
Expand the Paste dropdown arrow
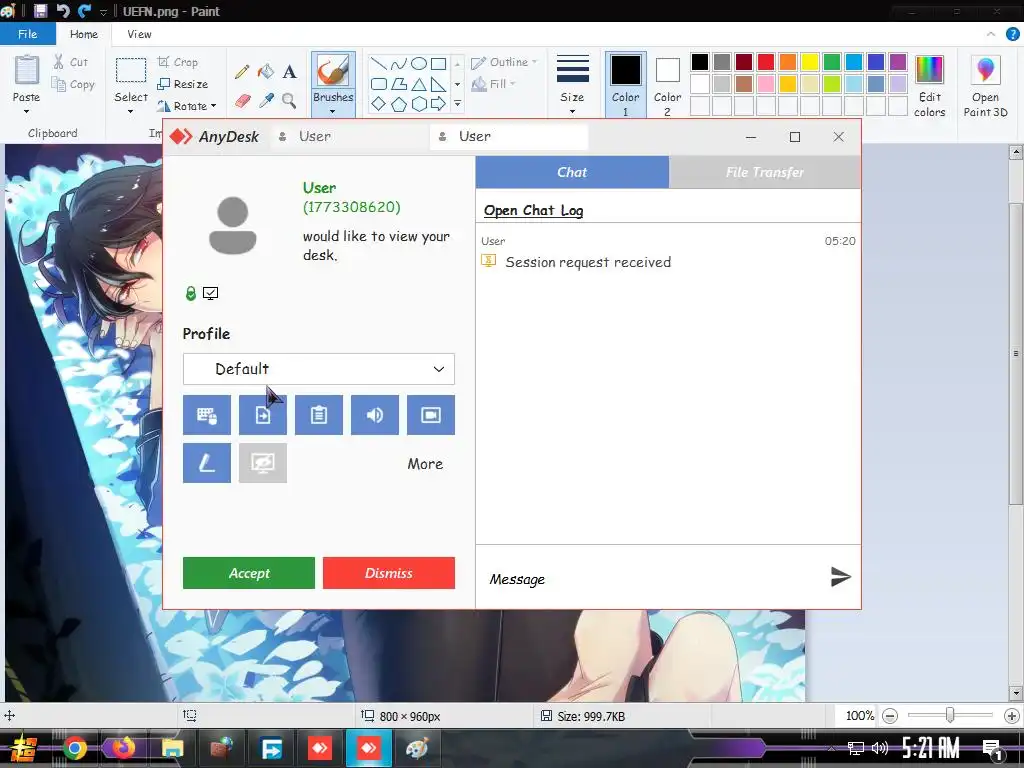pyautogui.click(x=27, y=112)
